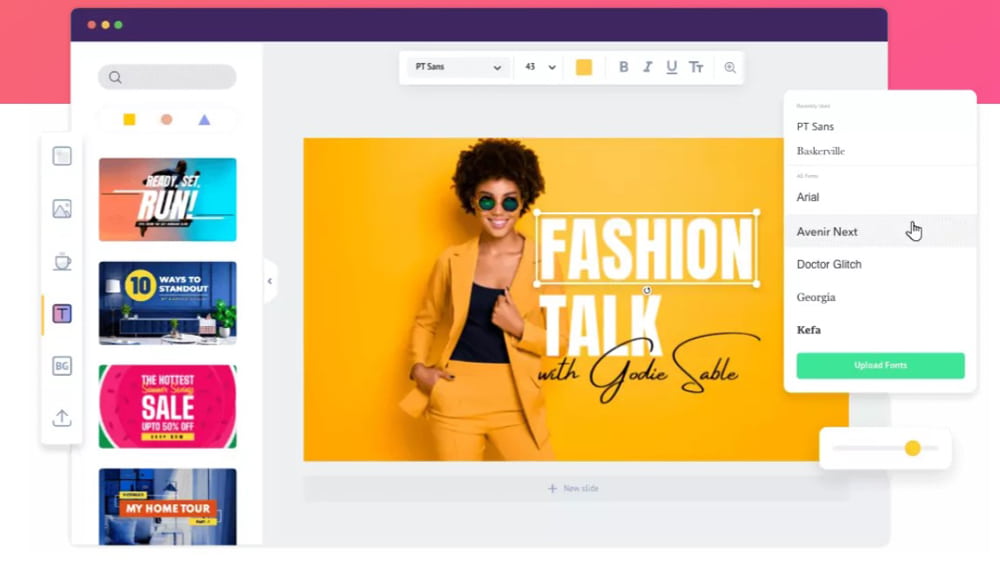Viewport: 1000px width, 563px height.
Task: Open the BG background tool icon
Action: [62, 366]
